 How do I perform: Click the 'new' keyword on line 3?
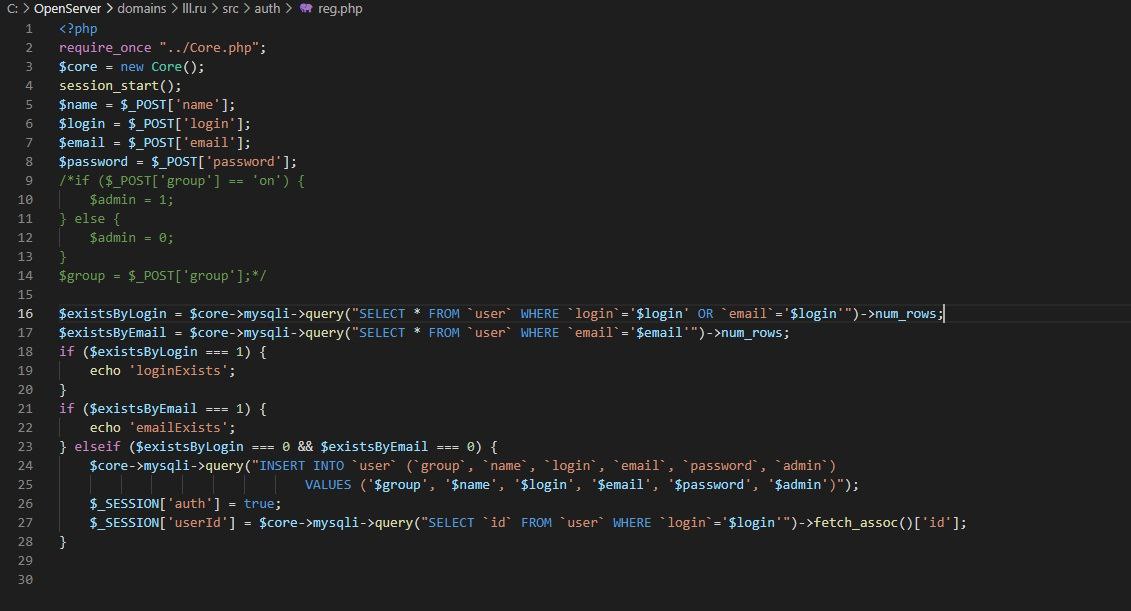[132, 66]
